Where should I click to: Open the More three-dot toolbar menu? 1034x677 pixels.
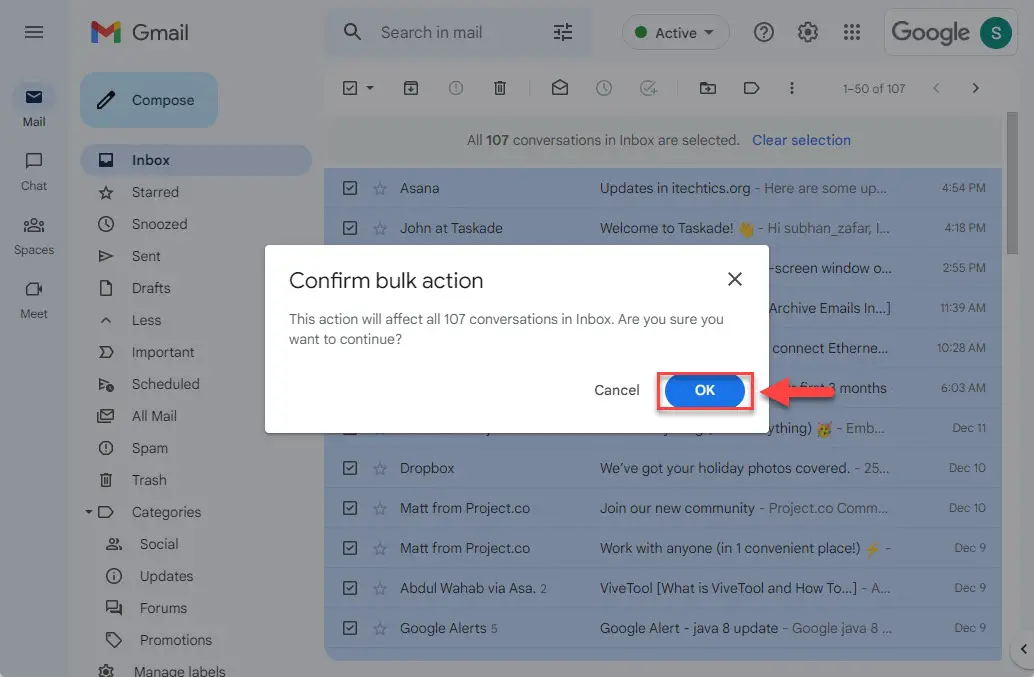pos(791,88)
